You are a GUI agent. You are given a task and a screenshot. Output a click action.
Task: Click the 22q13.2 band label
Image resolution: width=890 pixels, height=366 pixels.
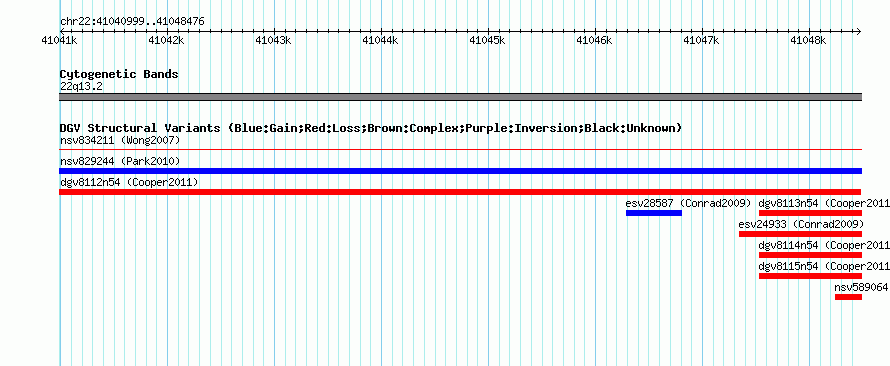click(x=81, y=87)
